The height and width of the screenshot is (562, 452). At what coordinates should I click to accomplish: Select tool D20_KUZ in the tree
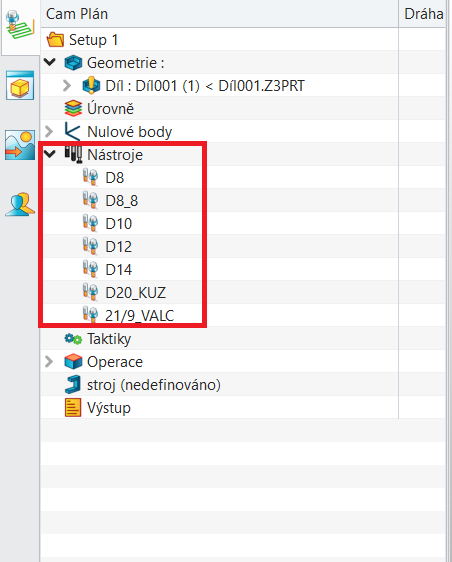135,293
